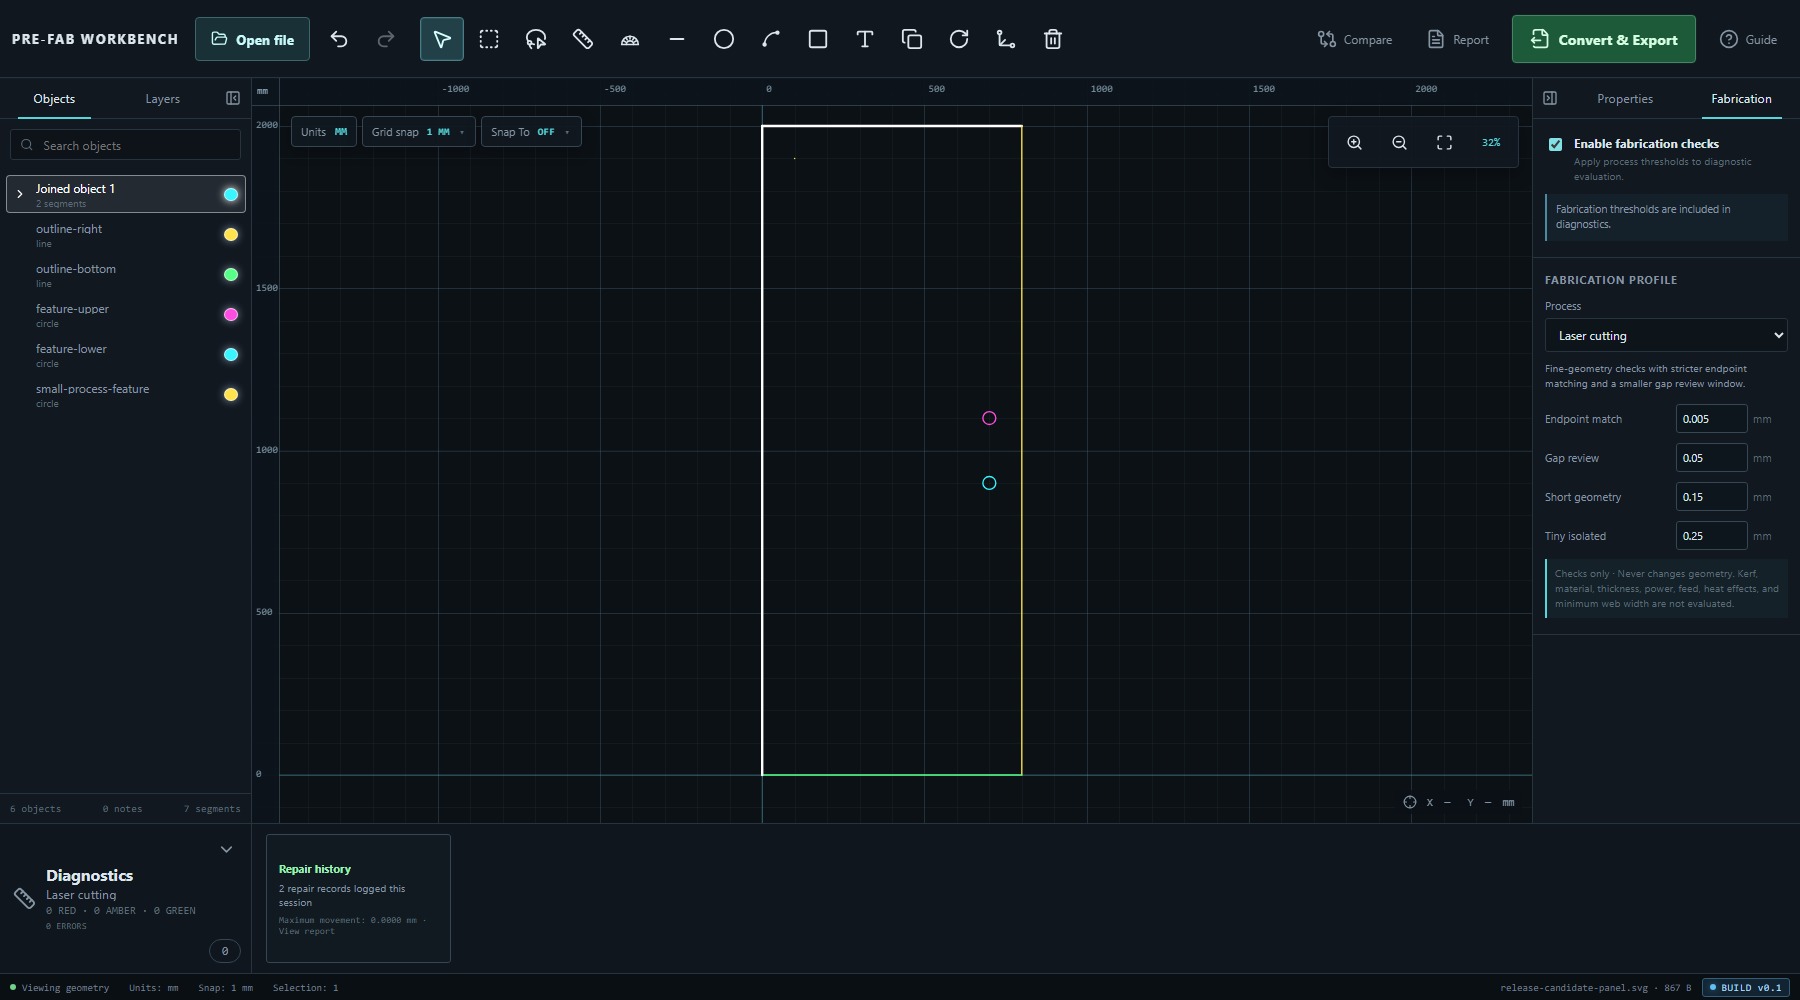
Task: Collapse the Diagnostics panel chevron
Action: pyautogui.click(x=226, y=849)
